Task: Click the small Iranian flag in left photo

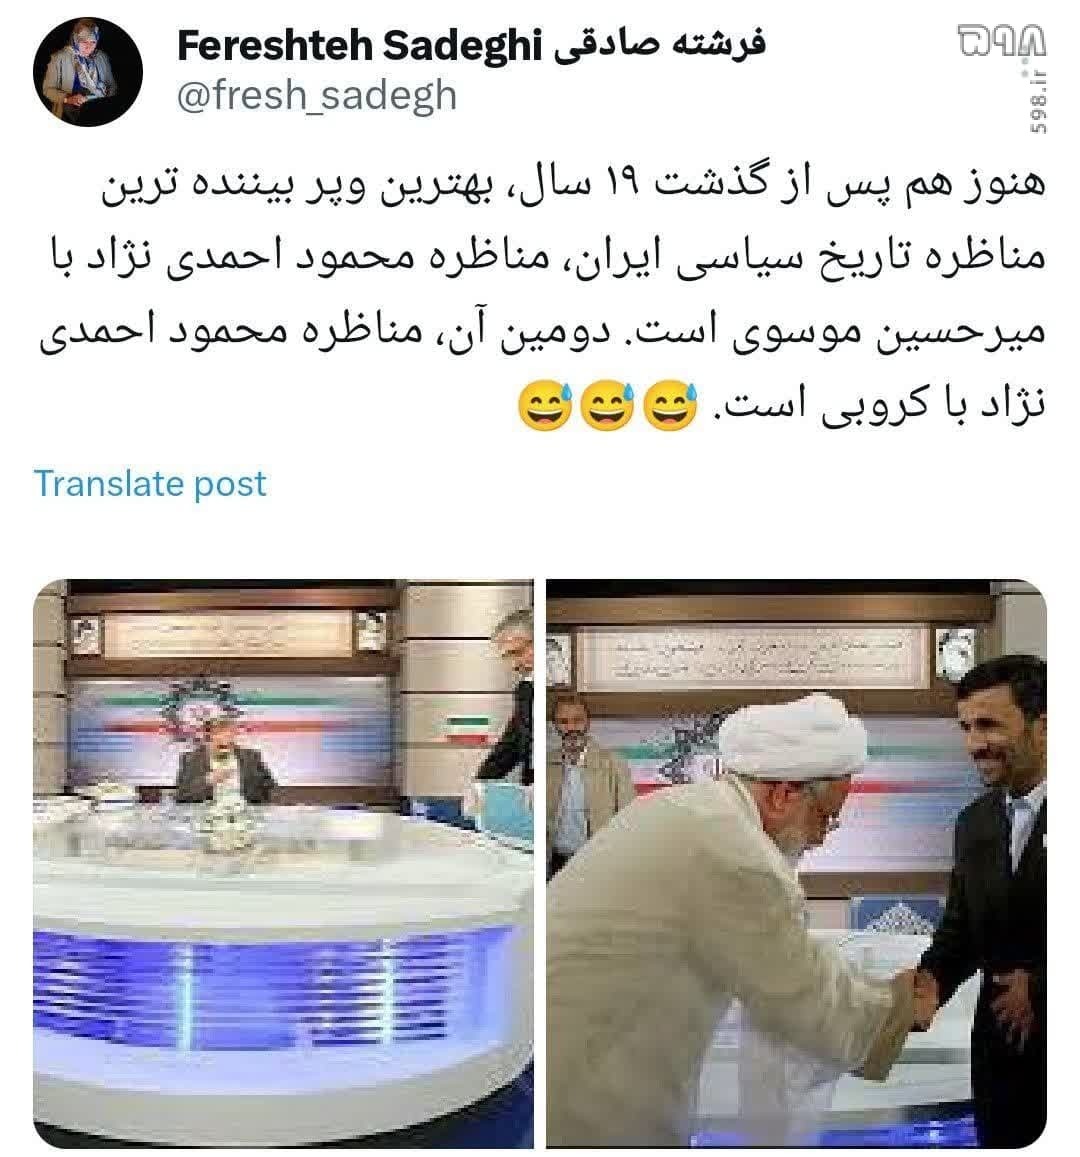Action: pos(468,728)
